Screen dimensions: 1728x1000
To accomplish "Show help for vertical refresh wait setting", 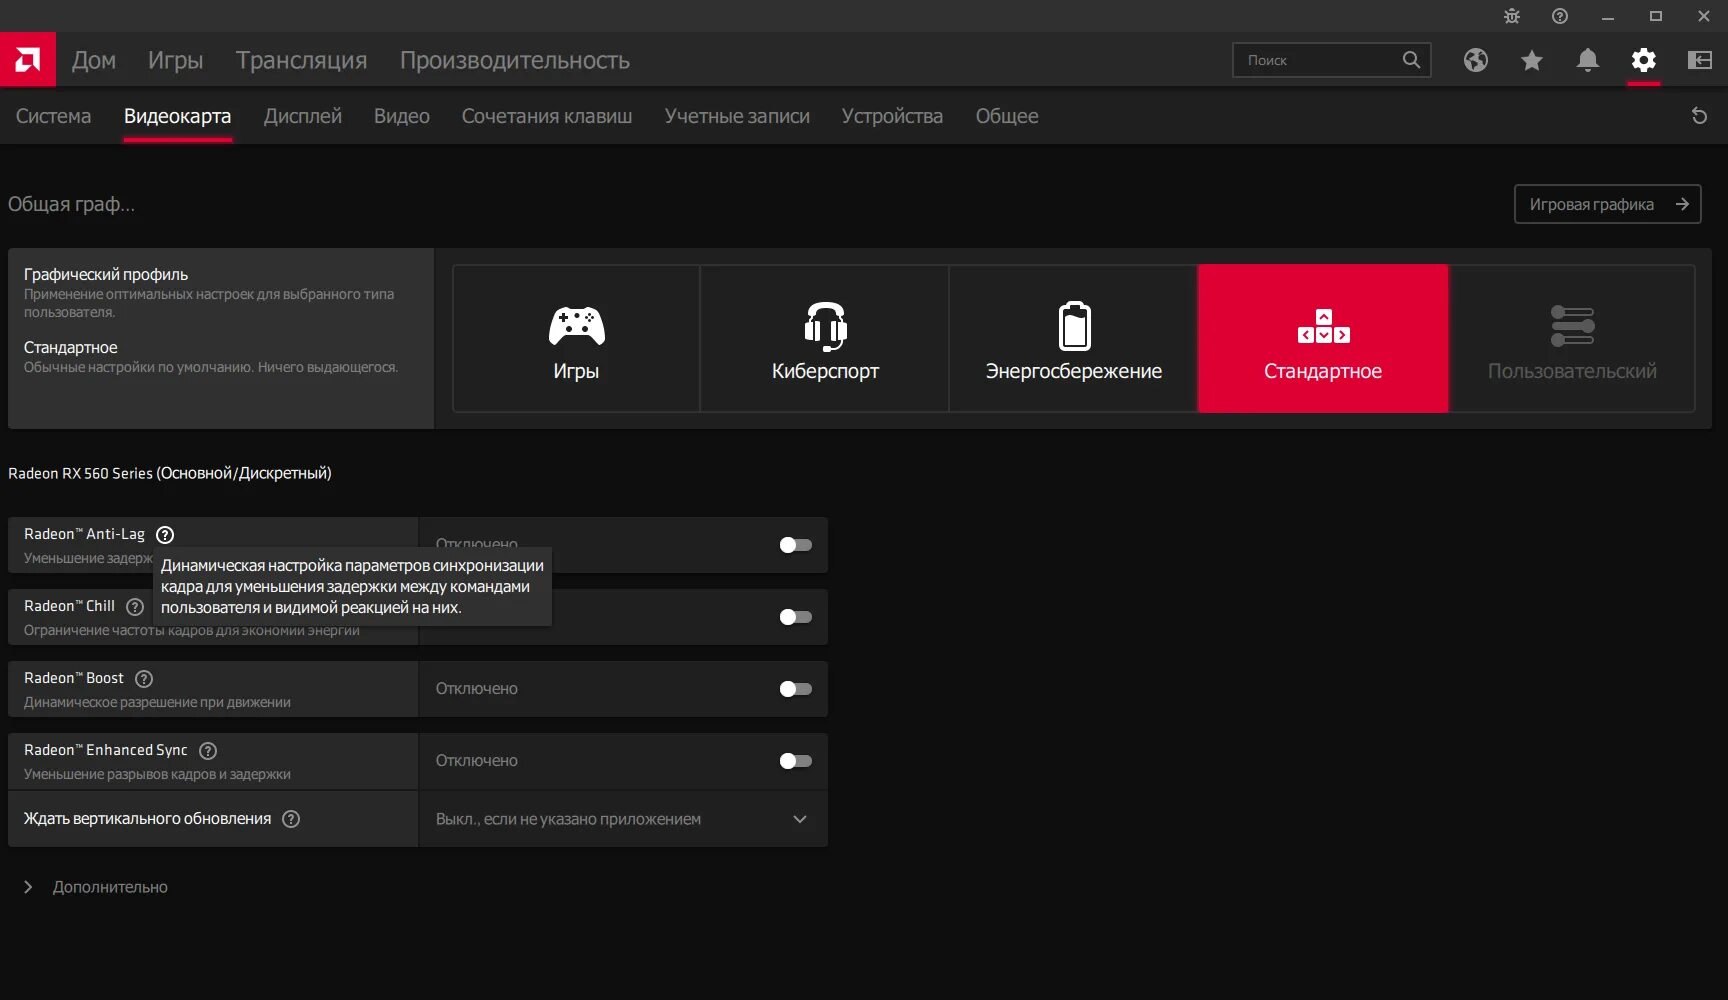I will tap(291, 819).
